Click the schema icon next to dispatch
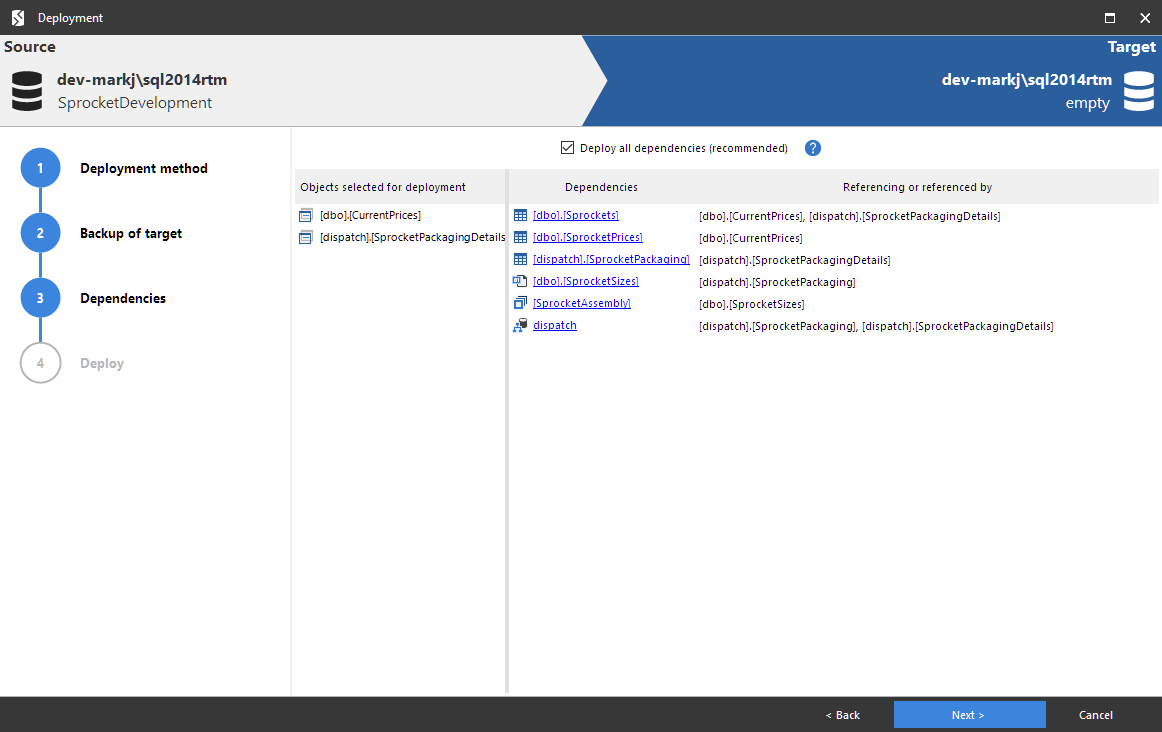 tap(520, 325)
